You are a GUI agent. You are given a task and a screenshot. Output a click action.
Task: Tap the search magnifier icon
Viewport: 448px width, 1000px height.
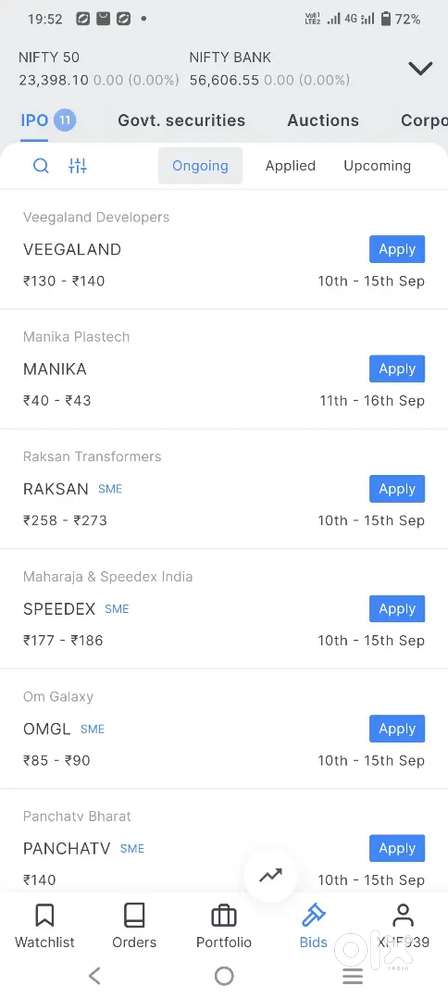[x=41, y=166]
